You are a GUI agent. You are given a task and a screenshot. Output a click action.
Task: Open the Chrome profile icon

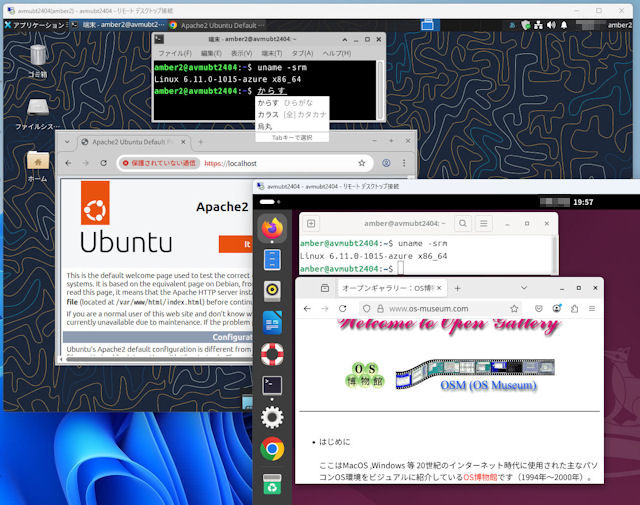click(386, 163)
